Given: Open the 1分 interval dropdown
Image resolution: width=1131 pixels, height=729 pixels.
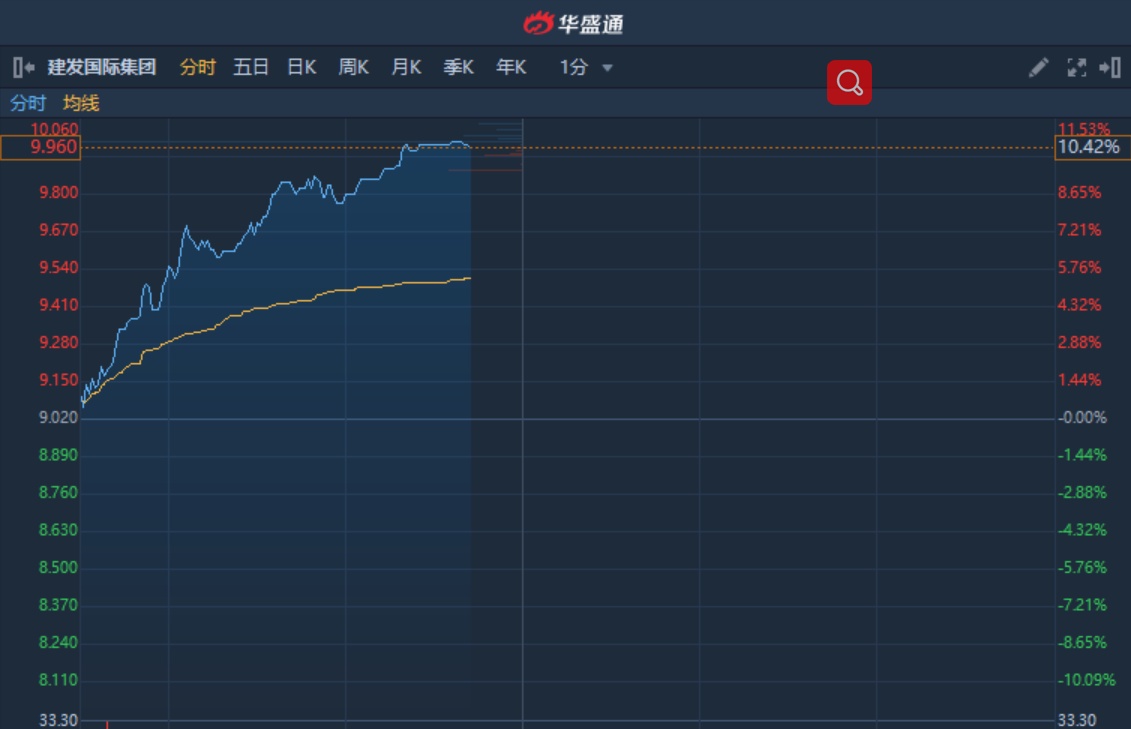Looking at the screenshot, I should click(586, 67).
